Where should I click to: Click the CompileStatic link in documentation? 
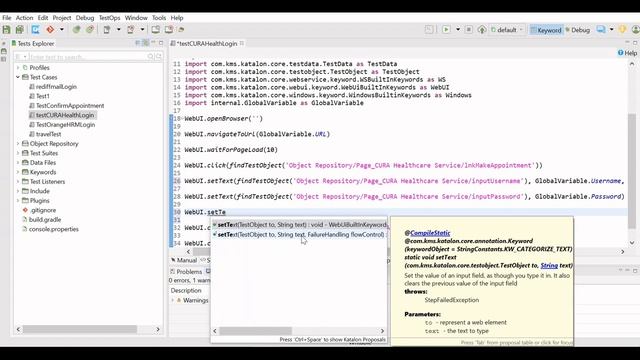[430, 233]
